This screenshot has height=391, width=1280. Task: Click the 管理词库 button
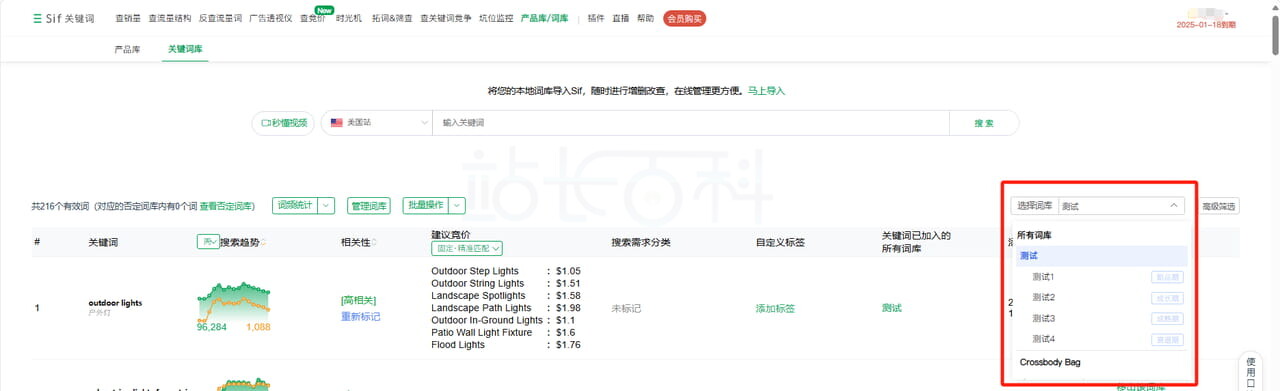(369, 205)
